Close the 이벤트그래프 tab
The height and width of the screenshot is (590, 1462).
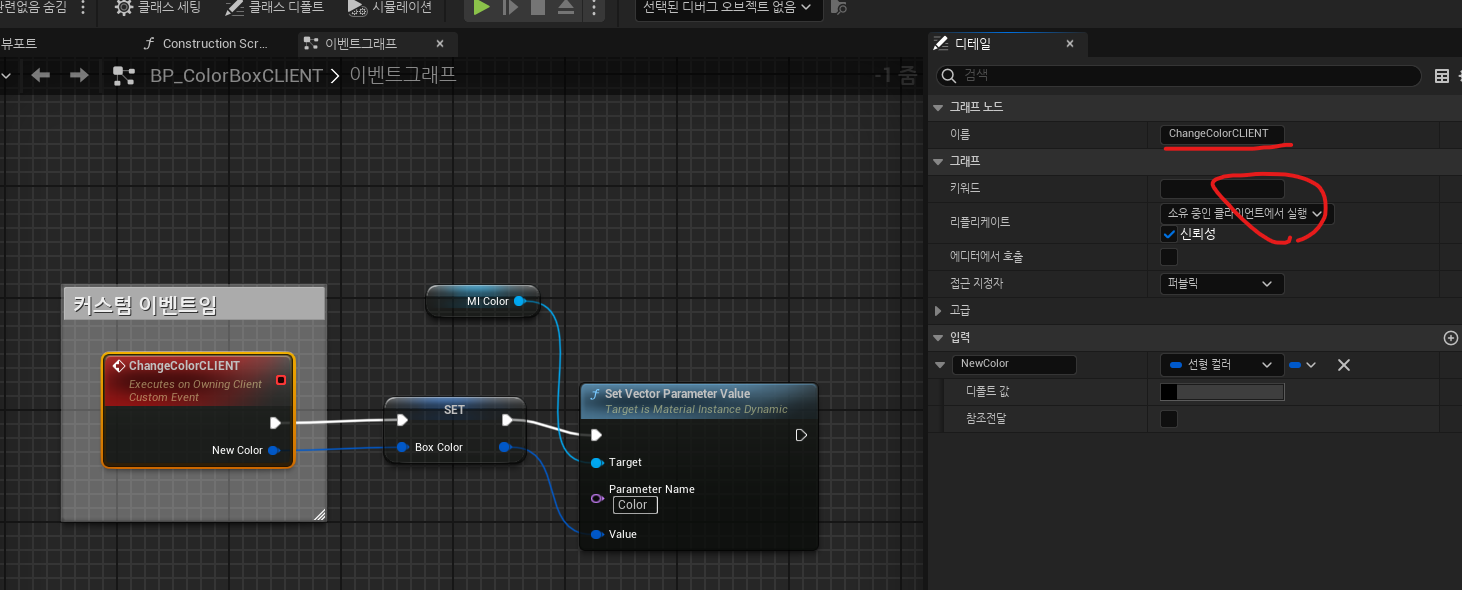coord(440,44)
